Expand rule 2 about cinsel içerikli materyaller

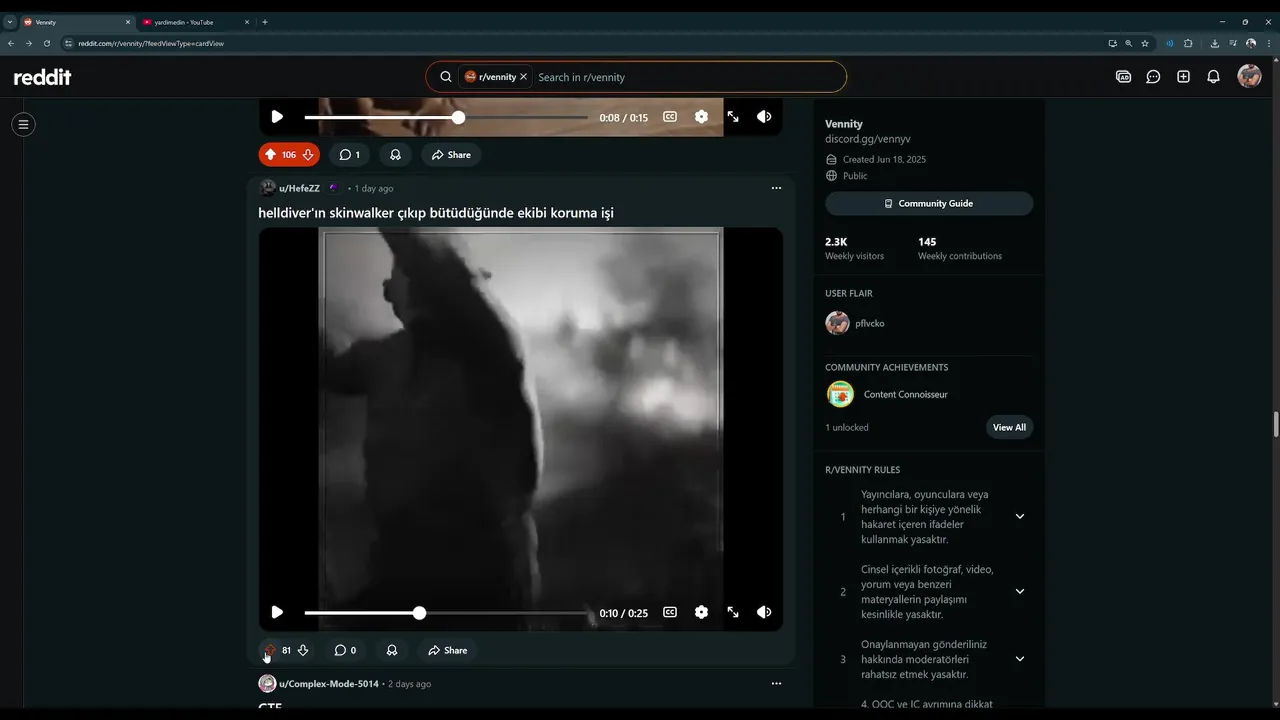click(1020, 592)
